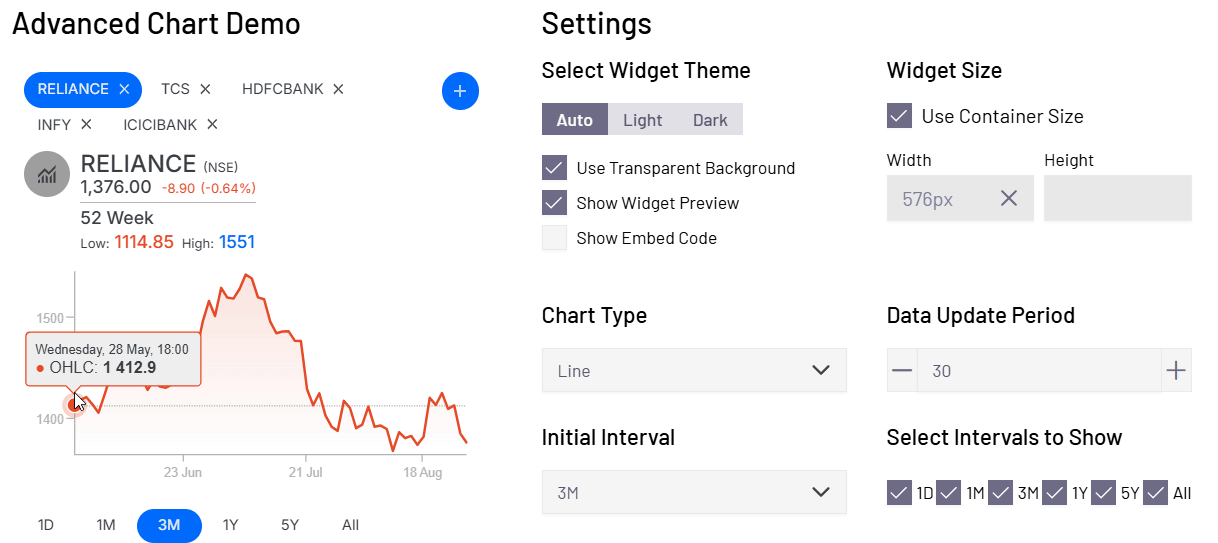Image resolution: width=1218 pixels, height=543 pixels.
Task: Set chart range to 1D
Action: pyautogui.click(x=46, y=525)
